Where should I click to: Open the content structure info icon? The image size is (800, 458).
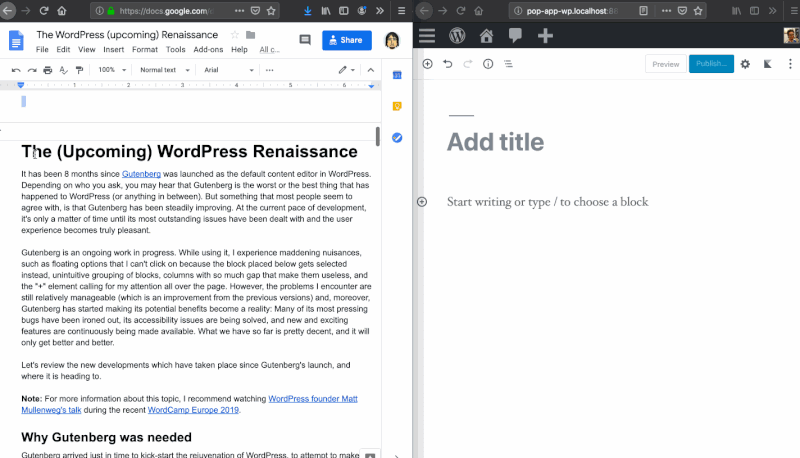click(x=488, y=64)
